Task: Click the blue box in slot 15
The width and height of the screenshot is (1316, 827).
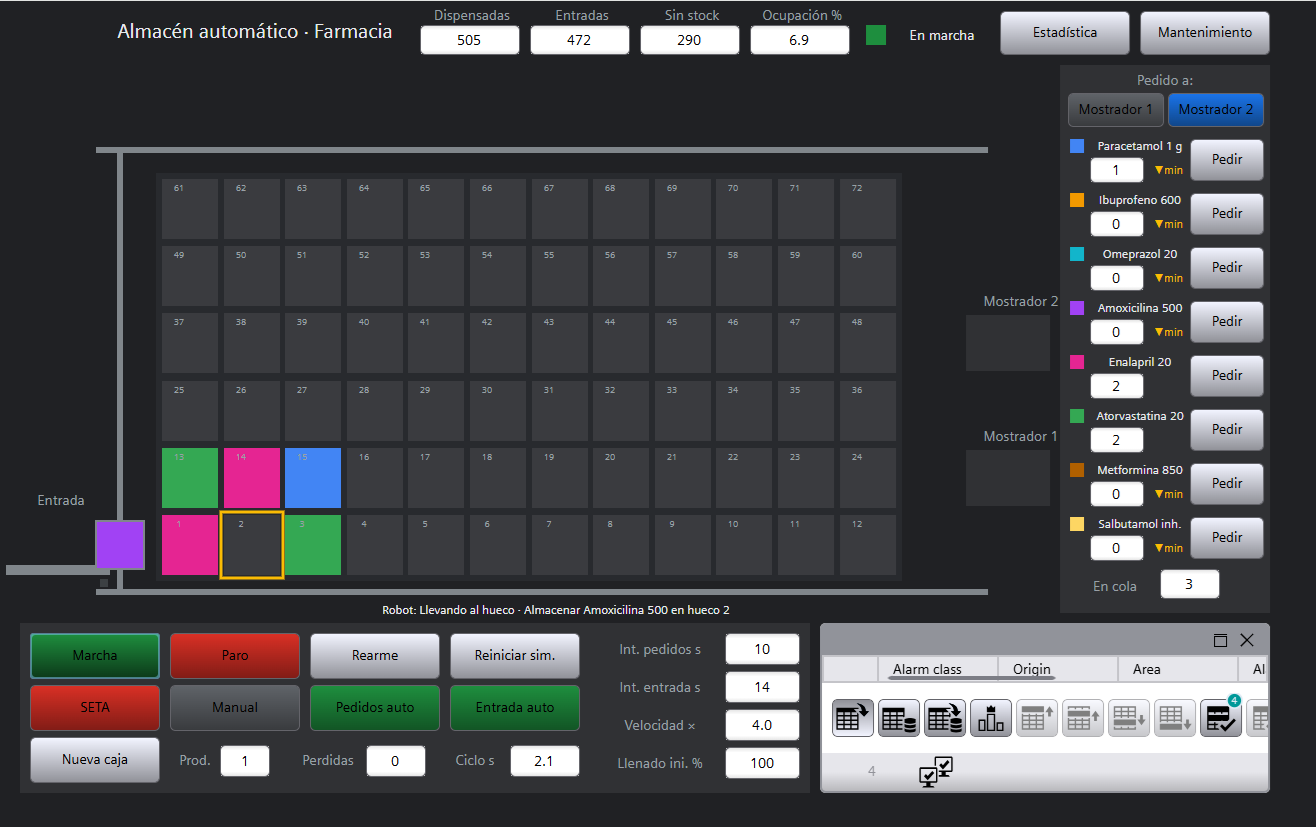Action: pyautogui.click(x=313, y=478)
